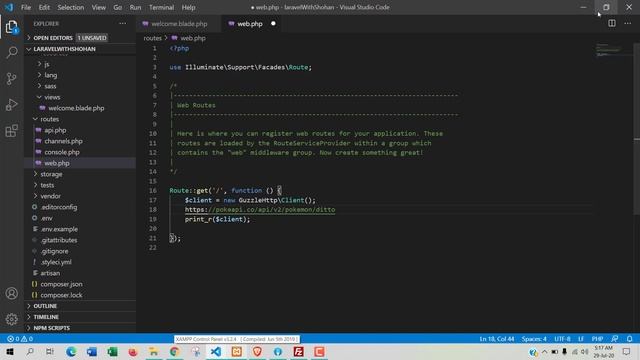This screenshot has width=640, height=360.
Task: Switch to welcome.blade.php editor tab
Action: (x=179, y=24)
